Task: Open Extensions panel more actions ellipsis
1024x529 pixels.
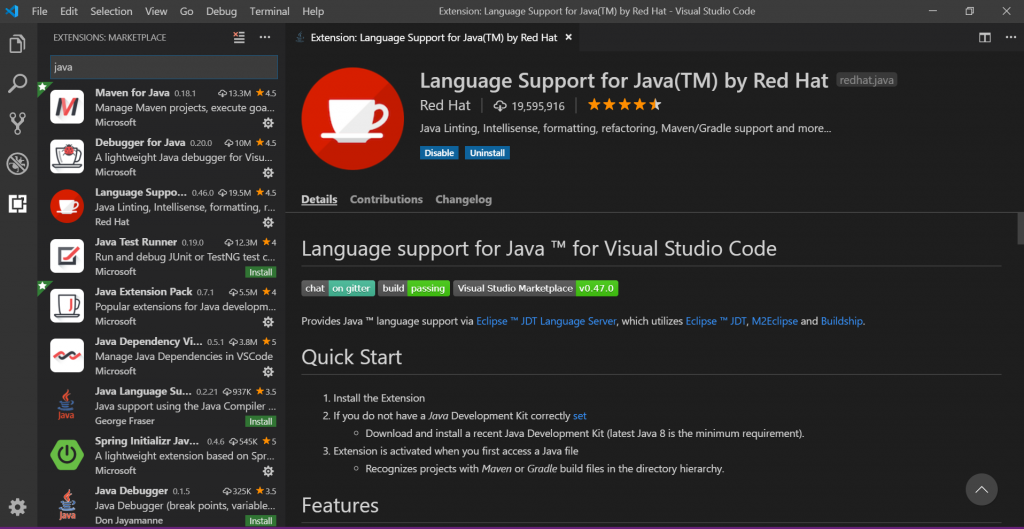Action: tap(265, 38)
